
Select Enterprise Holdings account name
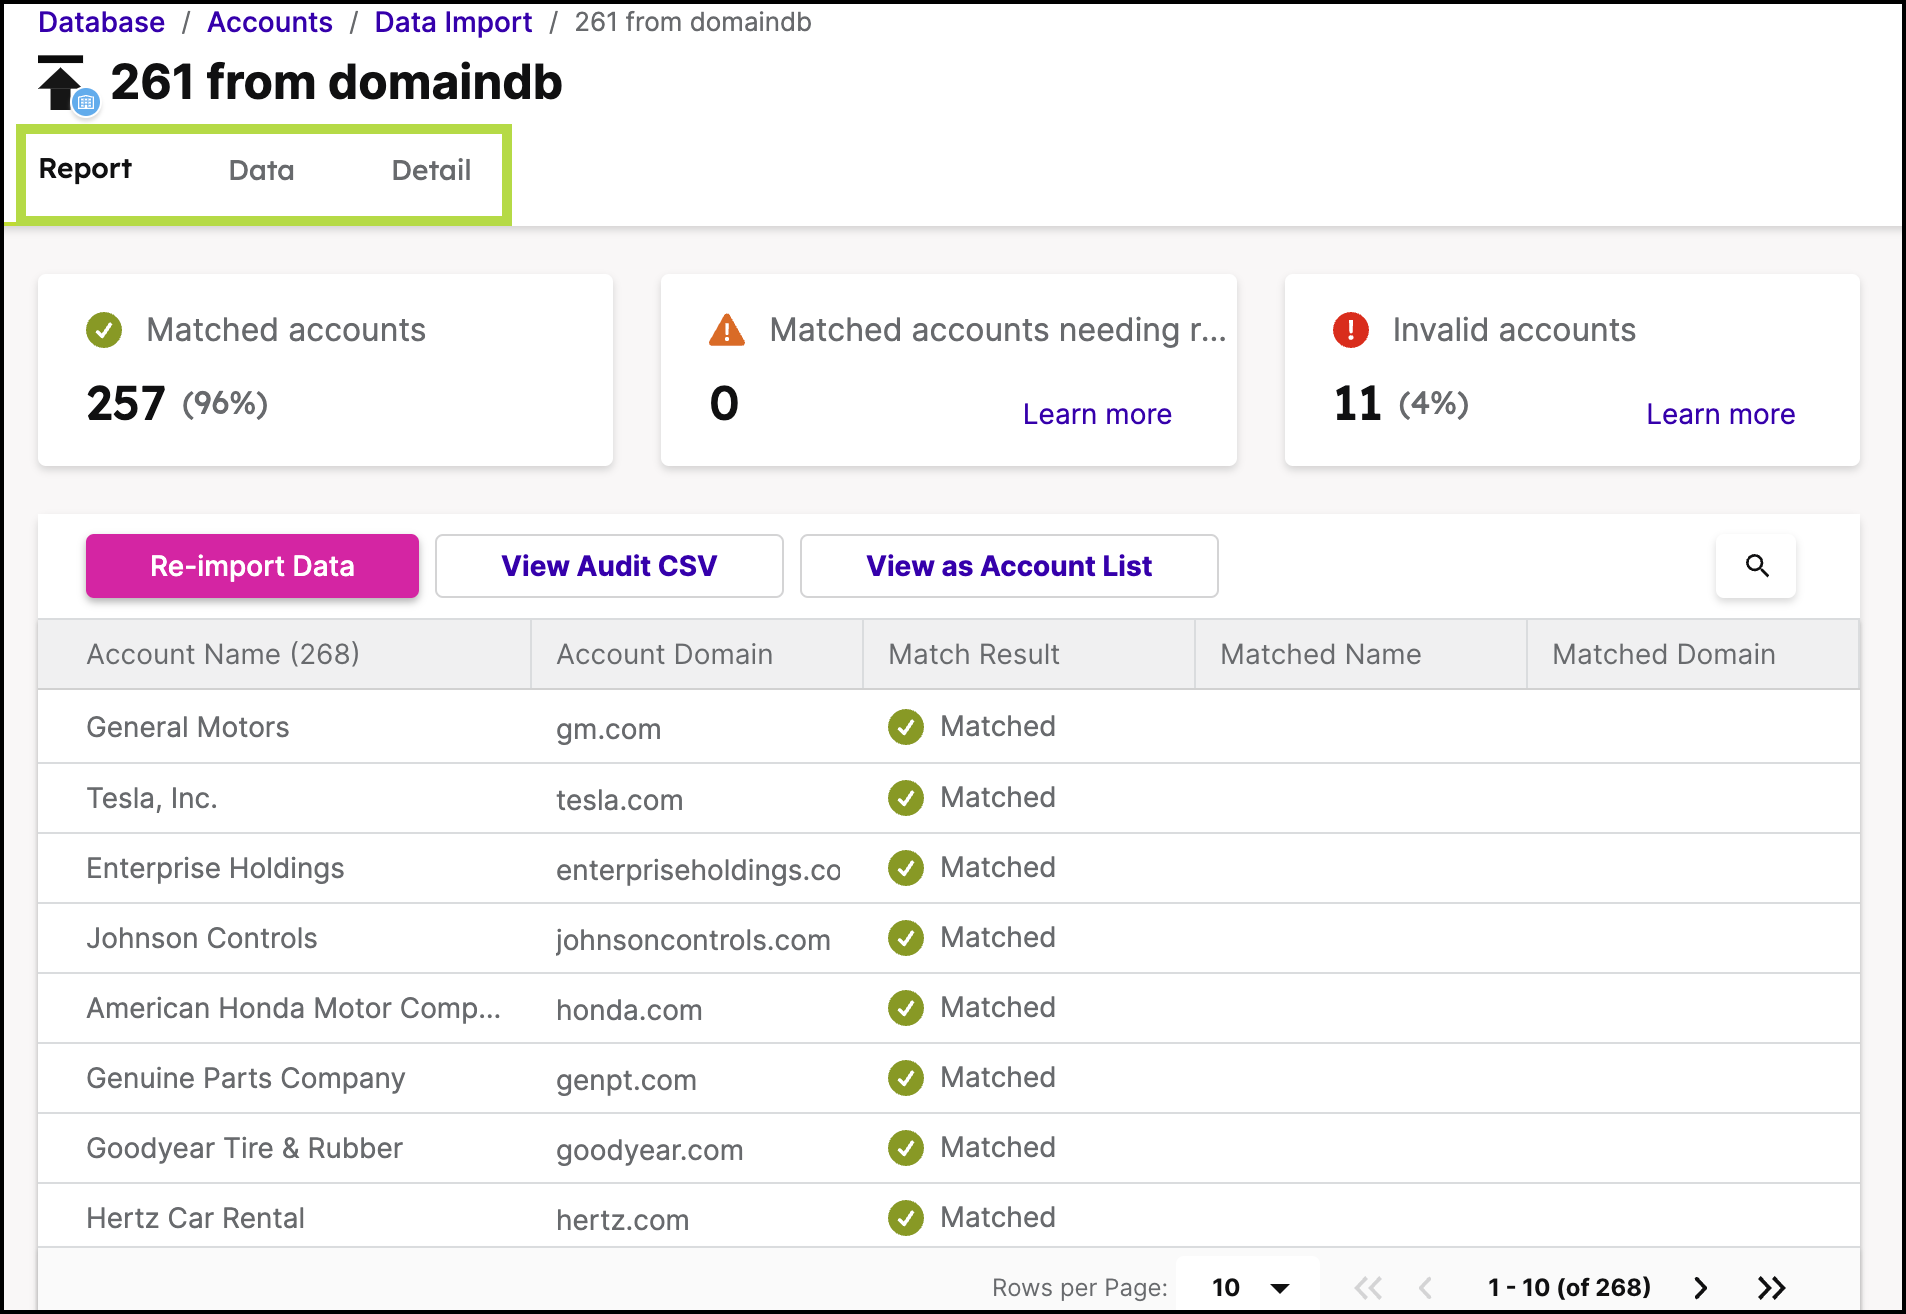point(215,868)
